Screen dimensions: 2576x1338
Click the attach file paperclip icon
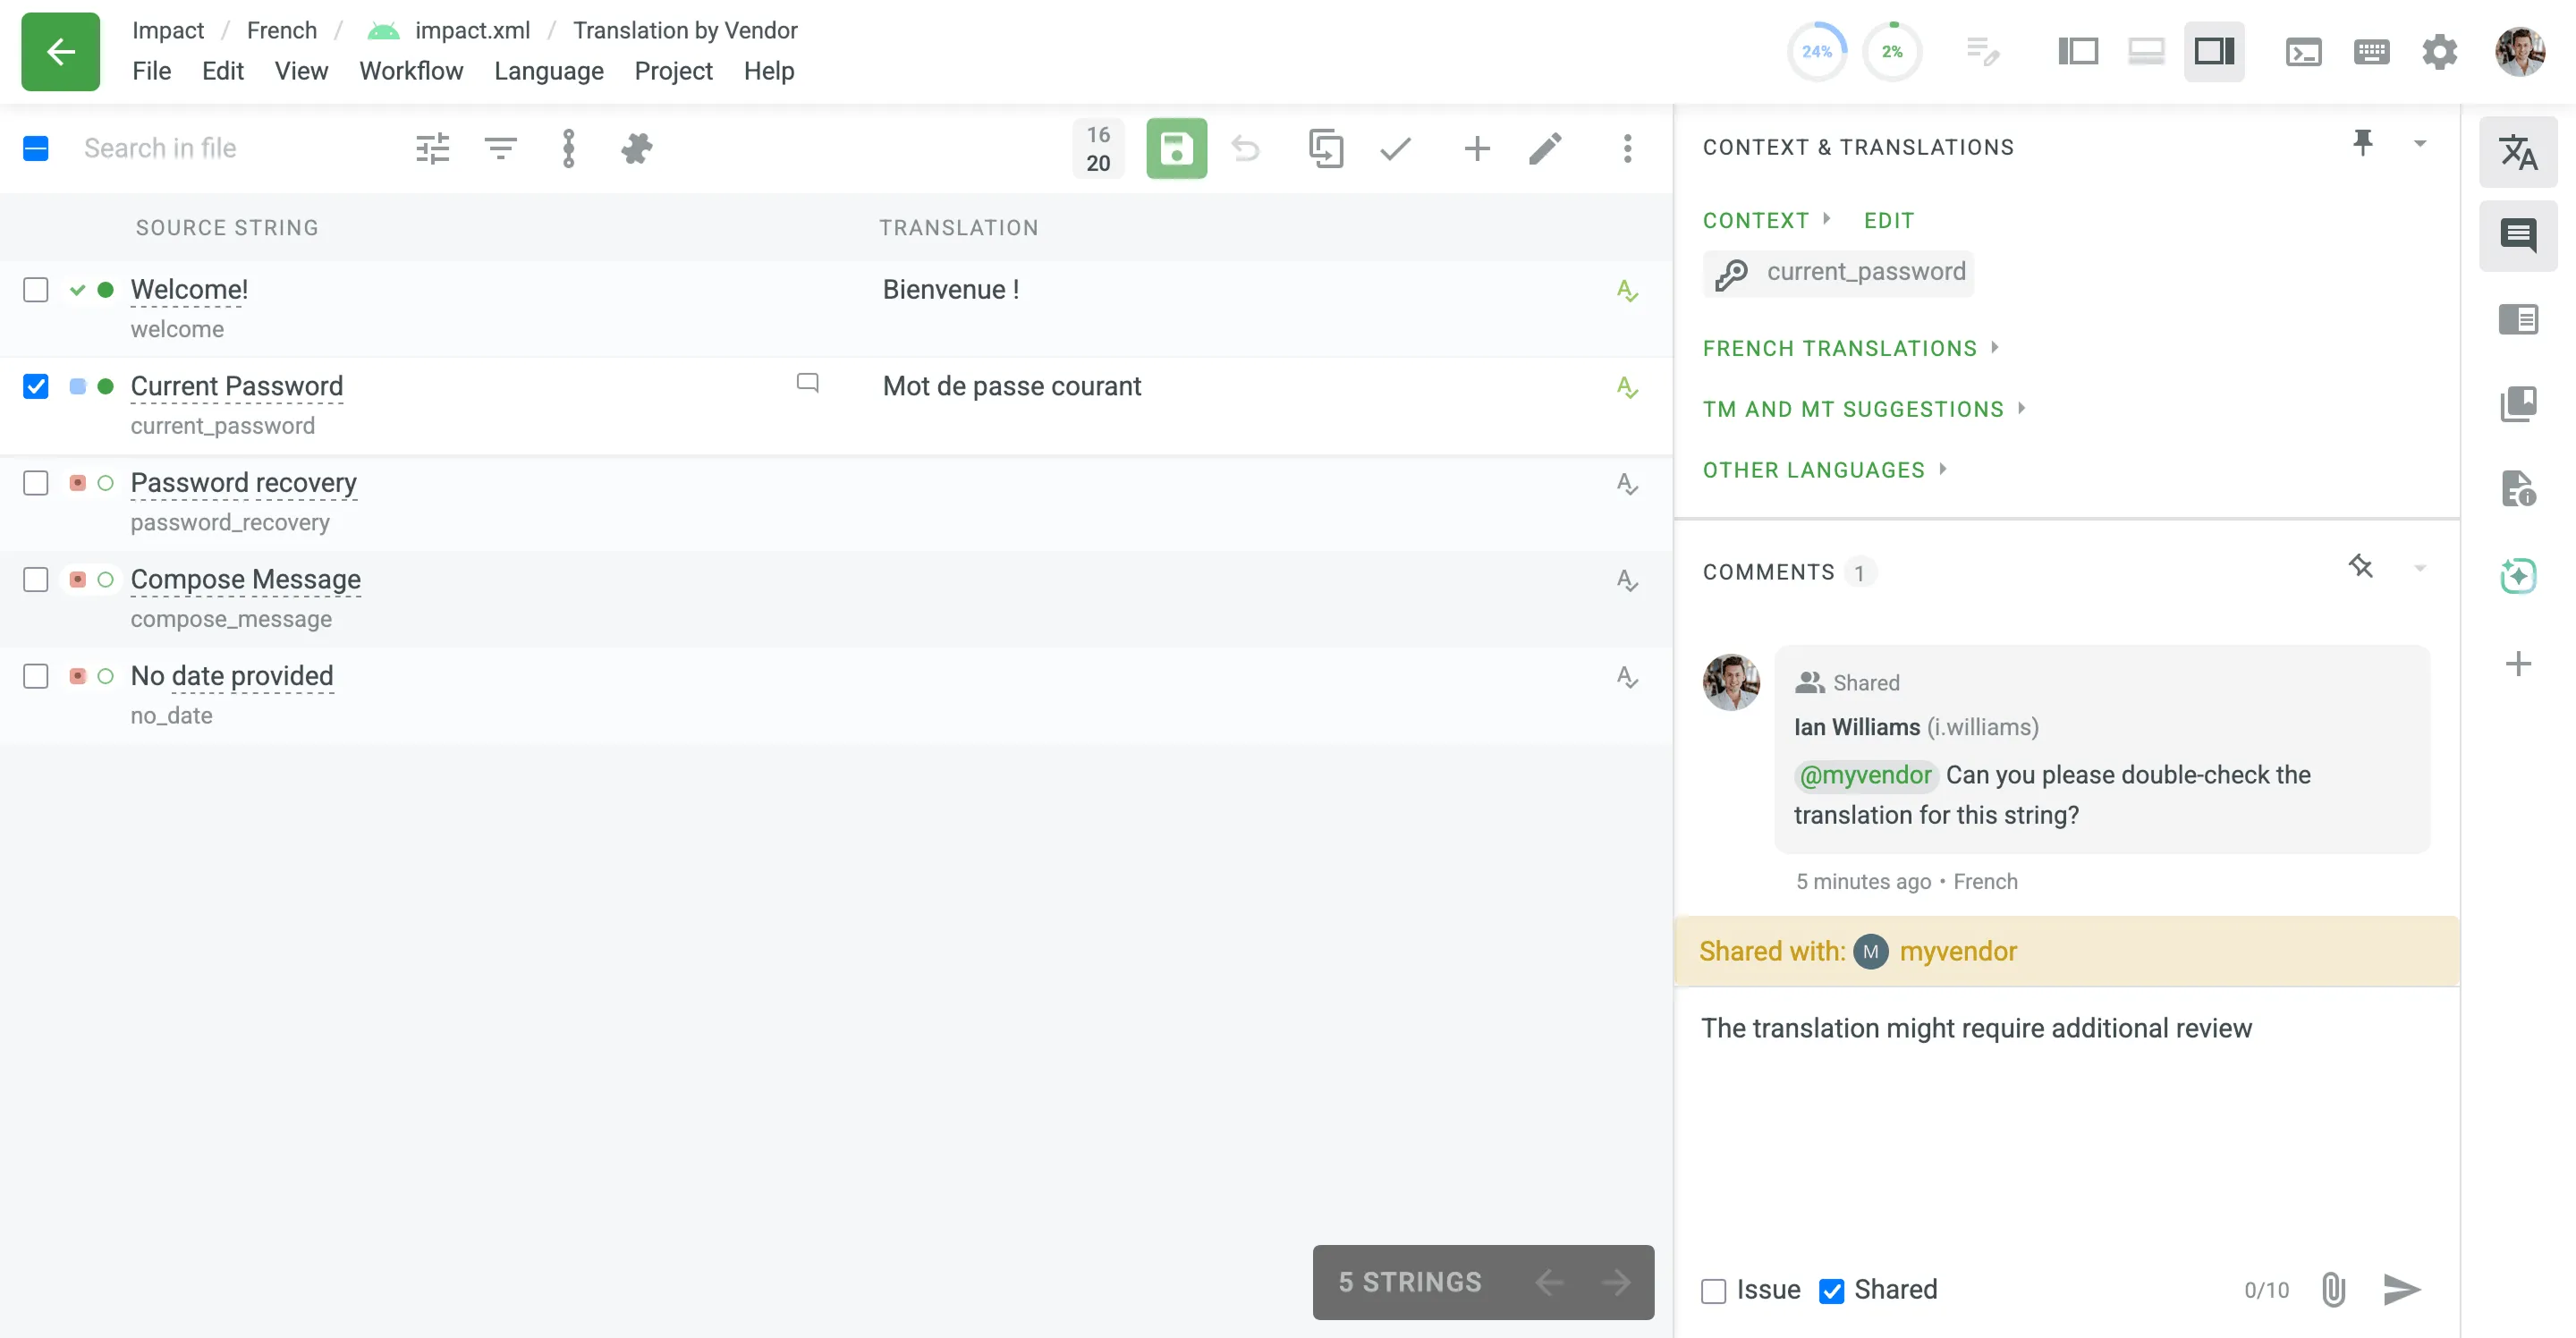point(2333,1290)
